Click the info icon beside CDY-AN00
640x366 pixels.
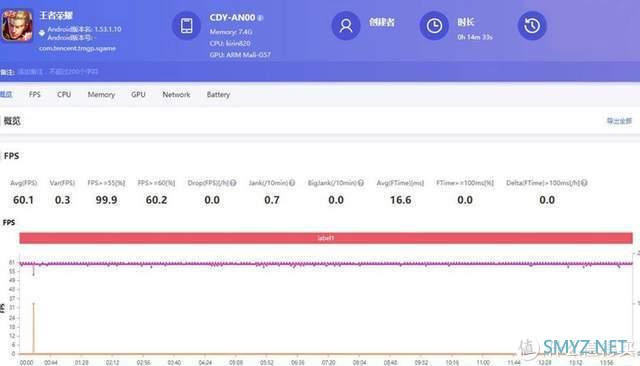point(260,18)
